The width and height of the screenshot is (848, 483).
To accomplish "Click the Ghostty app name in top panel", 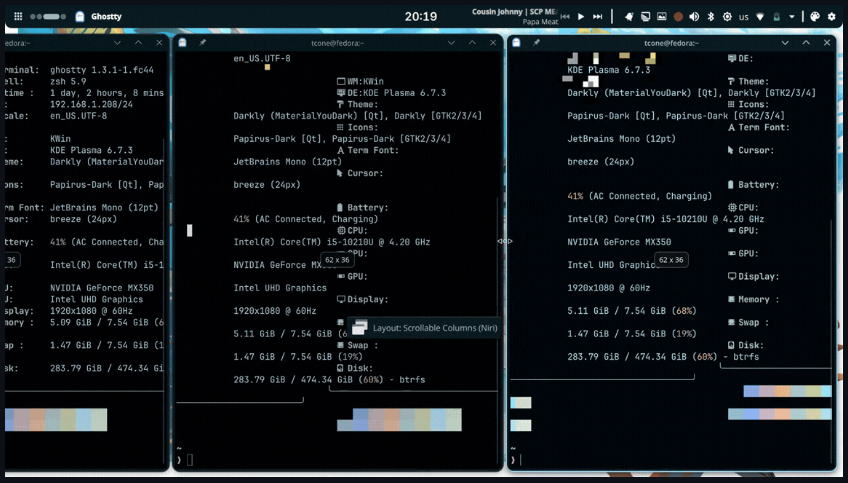I will pyautogui.click(x=106, y=16).
